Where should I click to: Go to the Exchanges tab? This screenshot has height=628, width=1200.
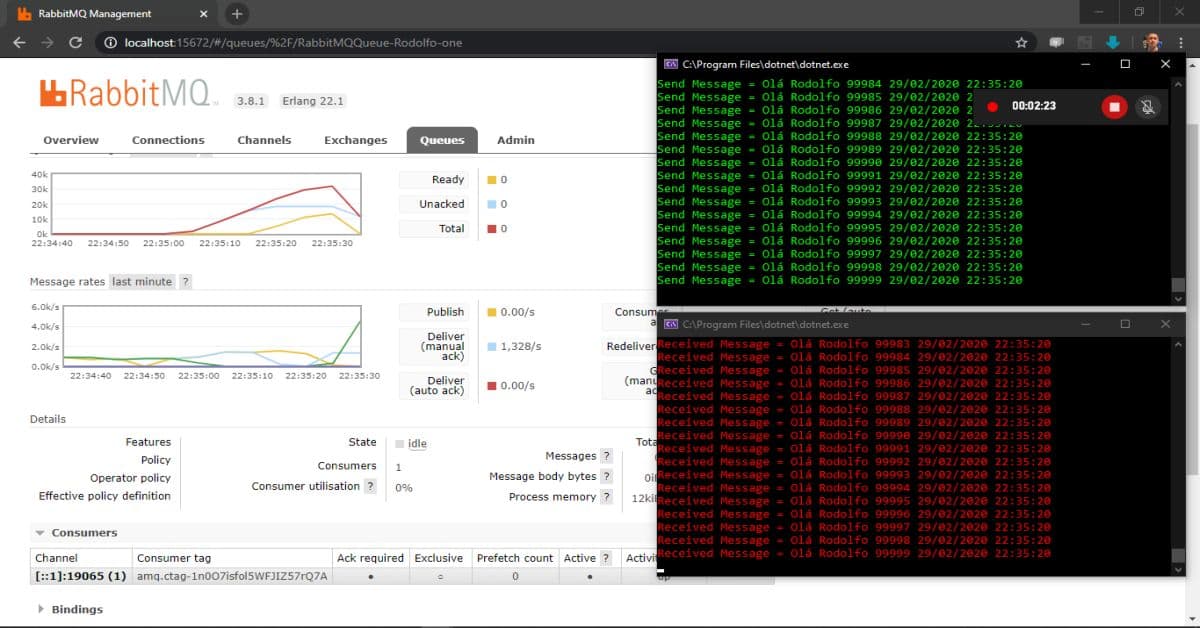pyautogui.click(x=357, y=140)
